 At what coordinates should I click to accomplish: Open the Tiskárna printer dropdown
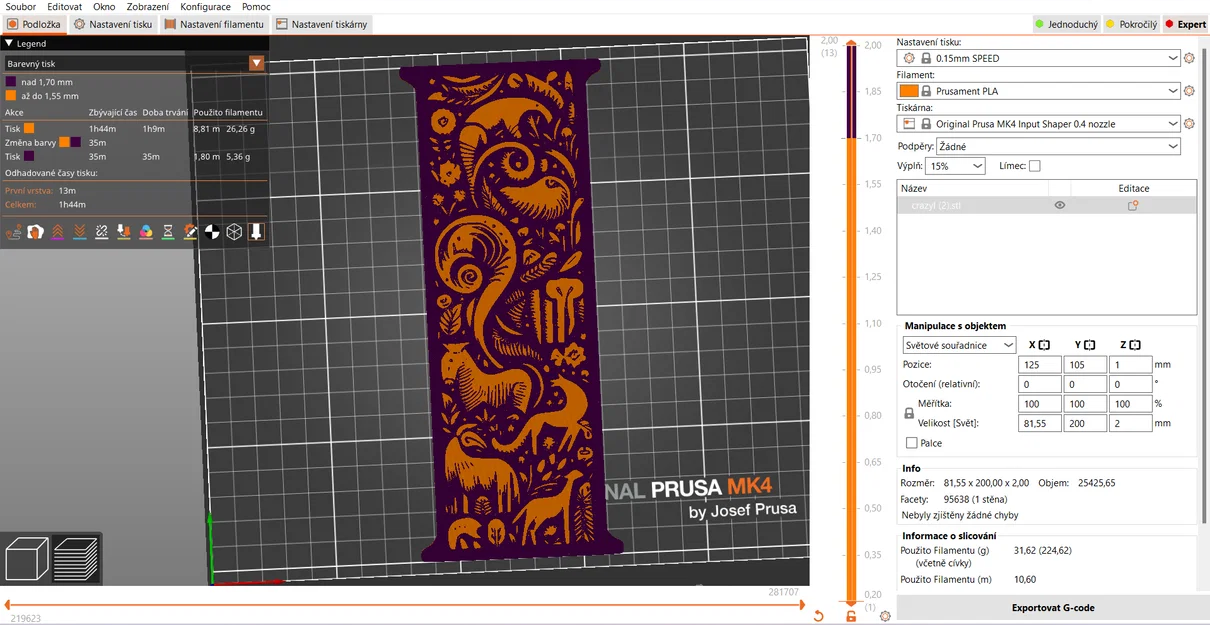[x=1039, y=124]
